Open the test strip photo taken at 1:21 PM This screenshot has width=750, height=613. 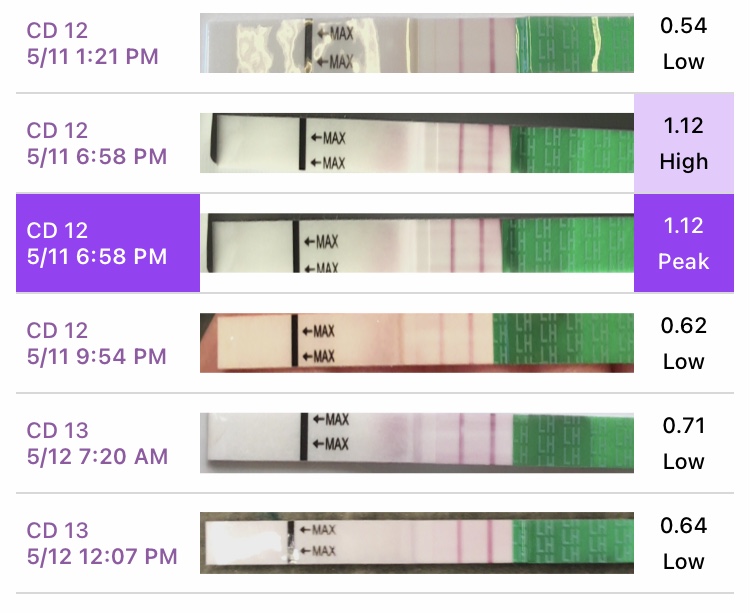(x=417, y=43)
